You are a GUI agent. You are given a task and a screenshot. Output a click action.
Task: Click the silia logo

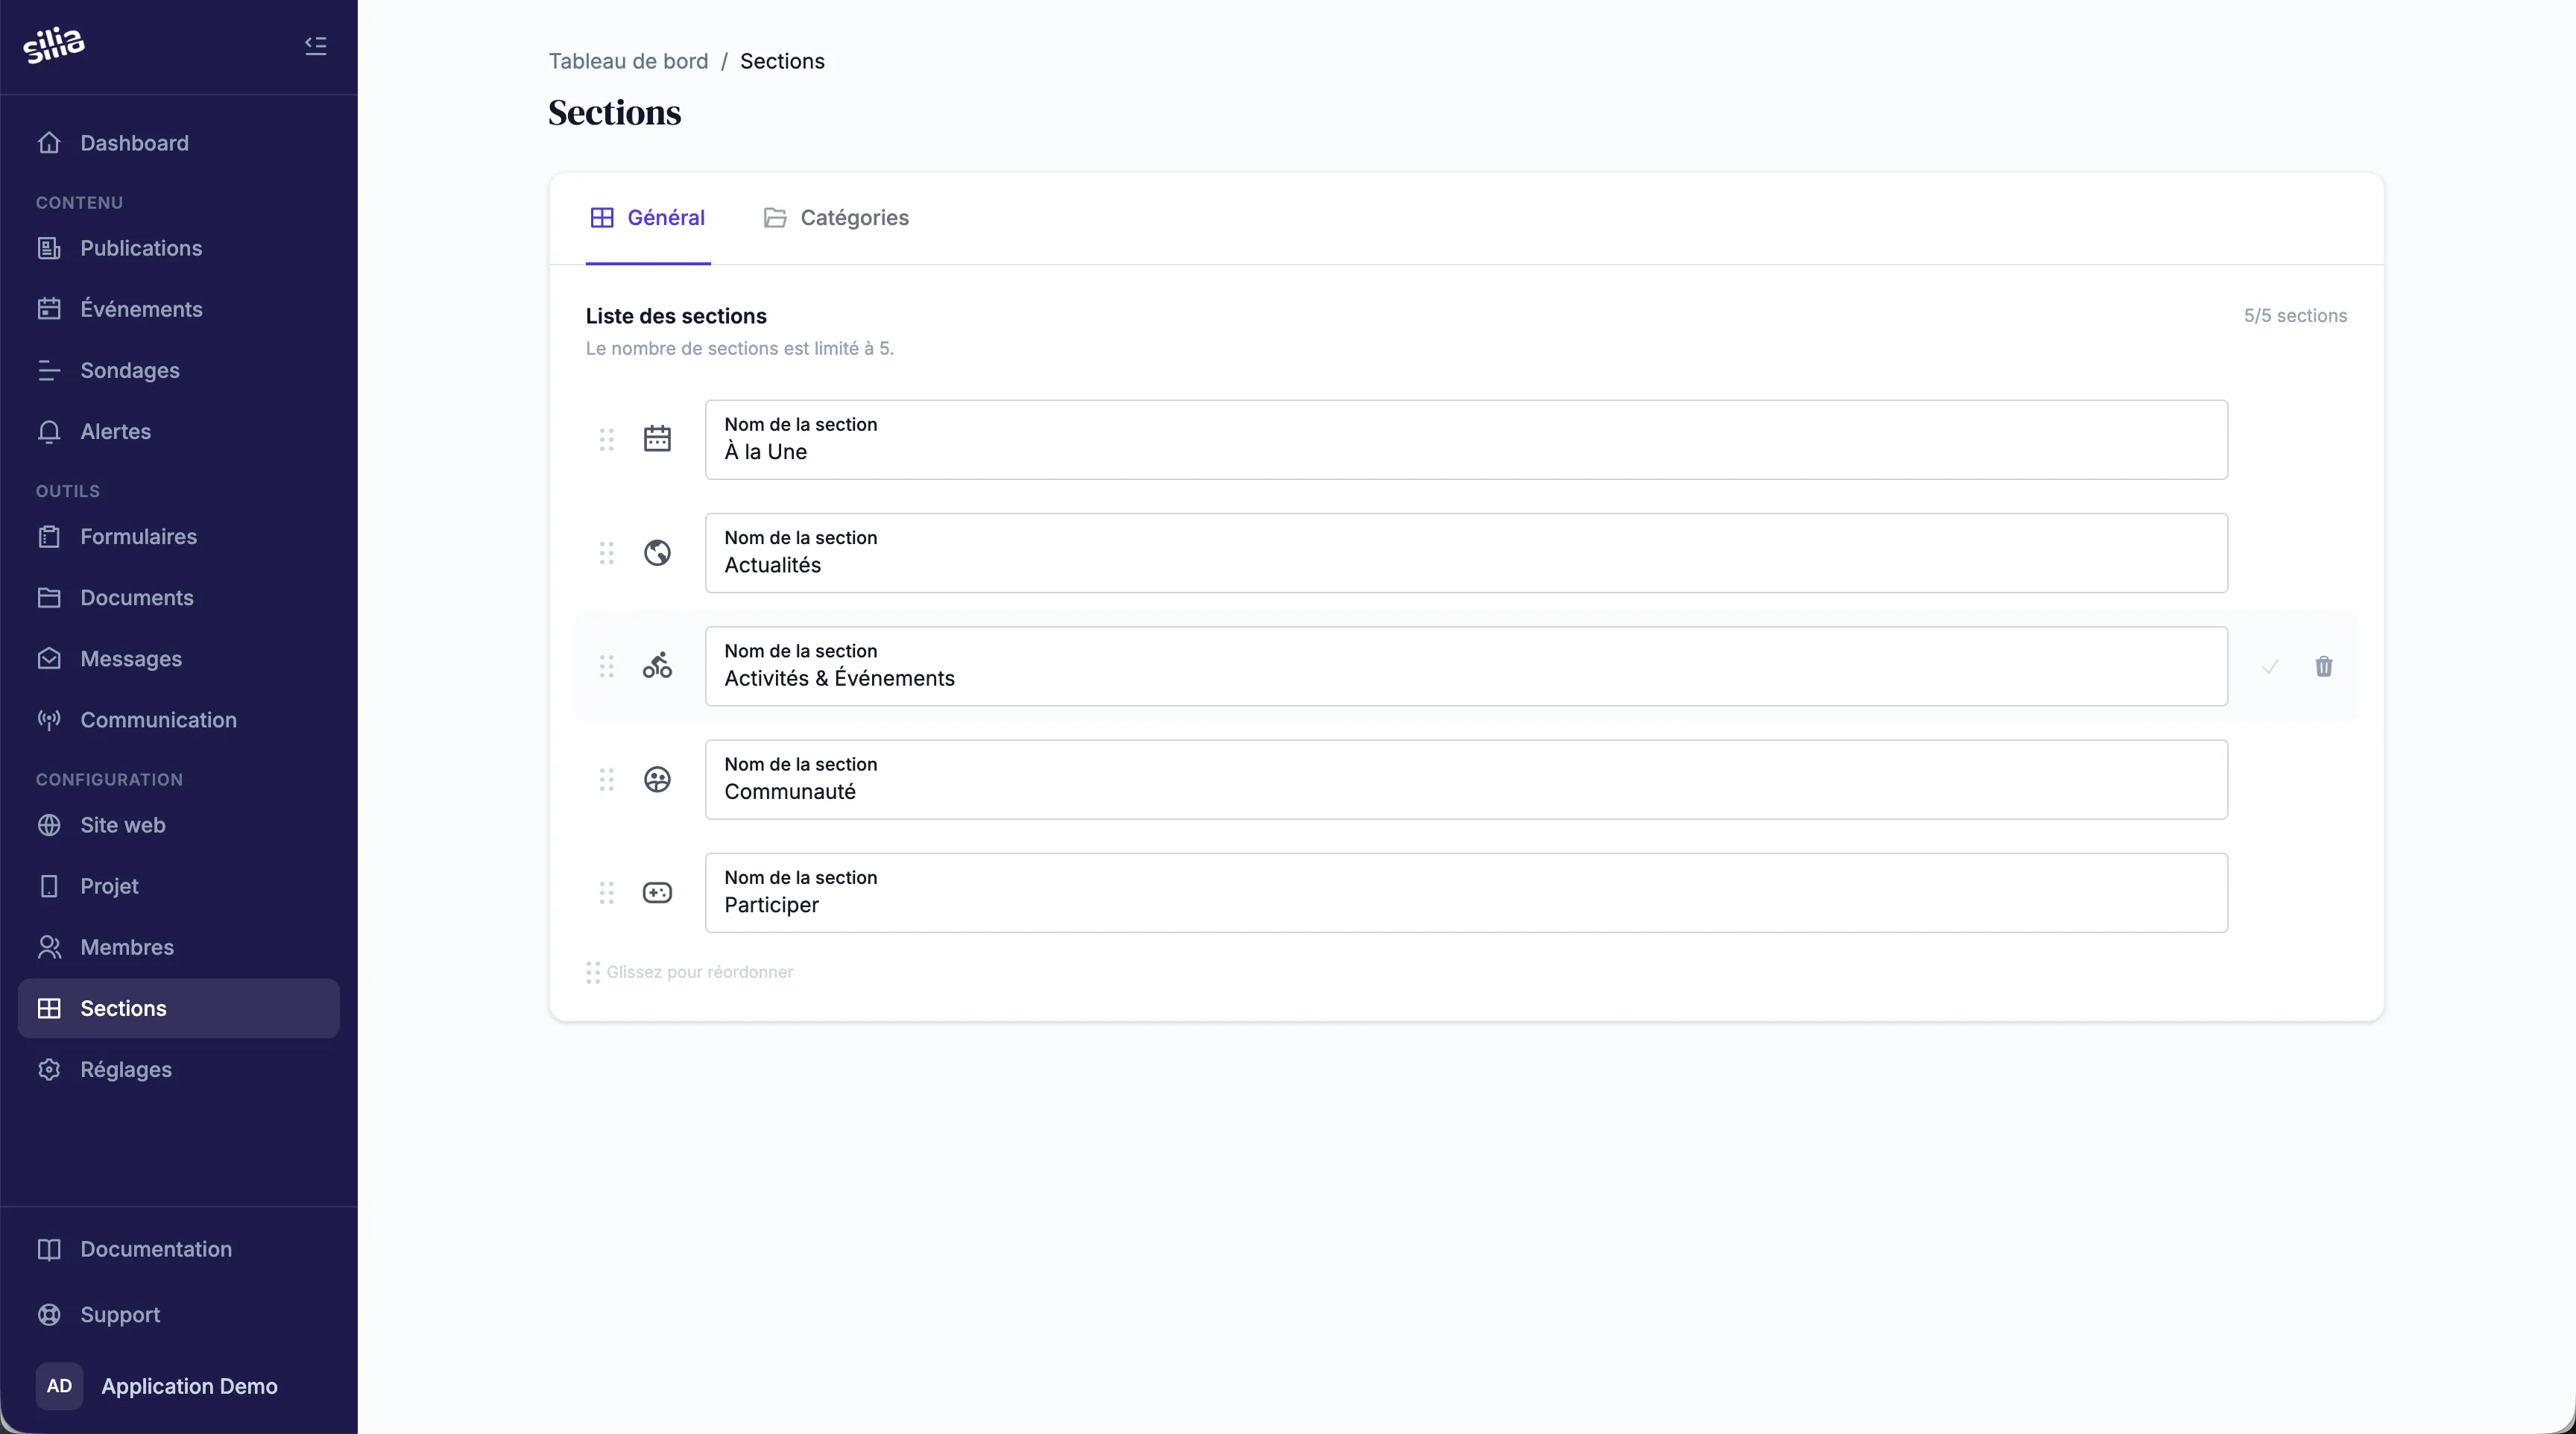point(54,45)
